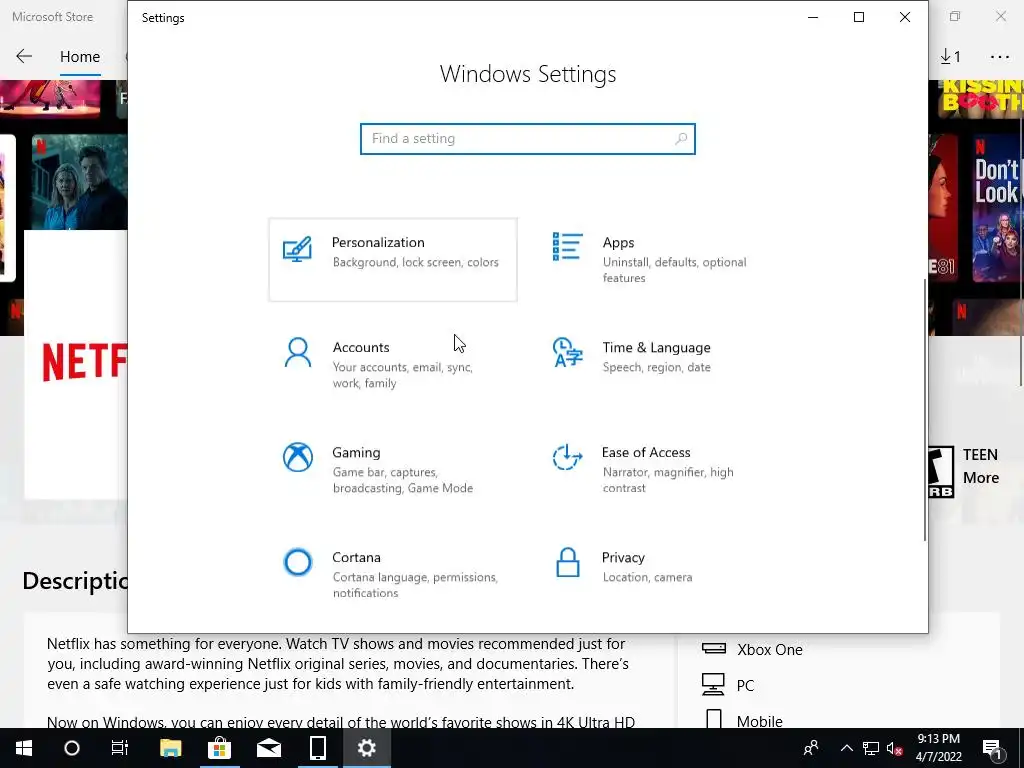Maximize the Settings window
1024x768 pixels.
859,17
